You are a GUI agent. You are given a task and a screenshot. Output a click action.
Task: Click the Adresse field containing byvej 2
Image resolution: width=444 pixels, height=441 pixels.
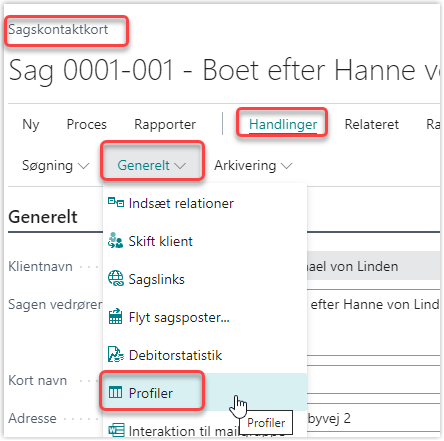pyautogui.click(x=373, y=418)
